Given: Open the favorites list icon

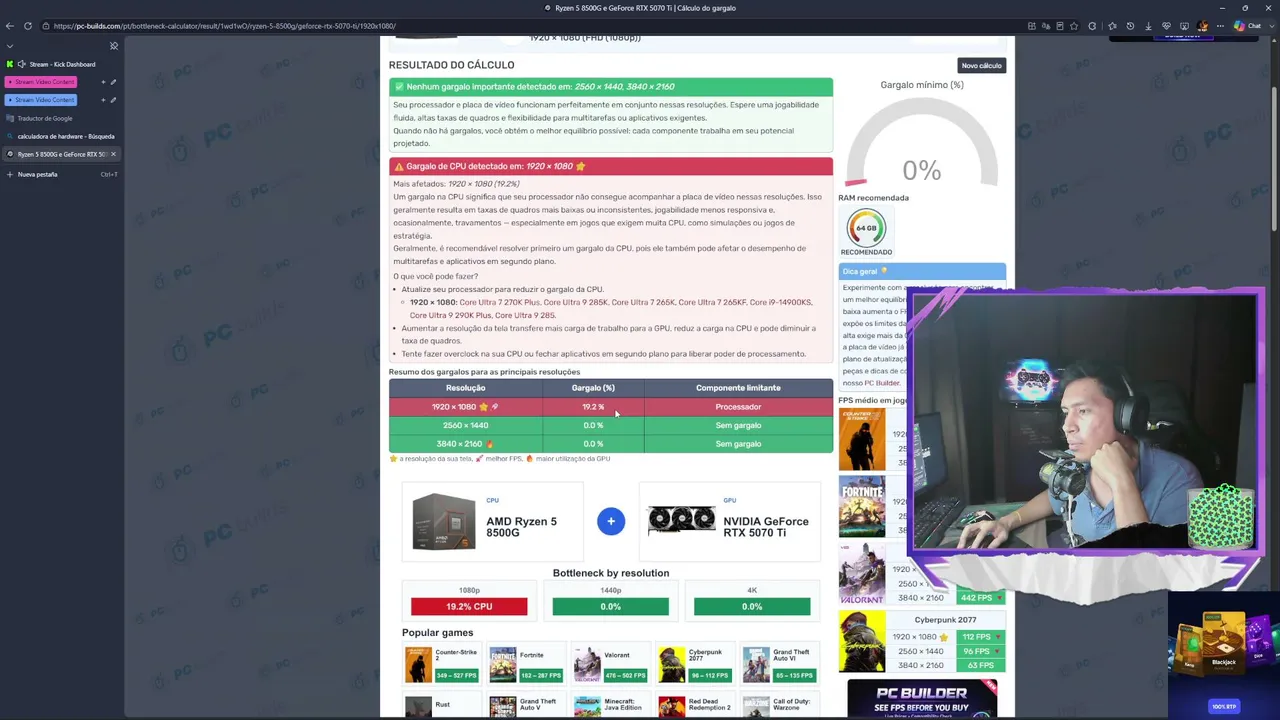Looking at the screenshot, I should [x=1112, y=26].
